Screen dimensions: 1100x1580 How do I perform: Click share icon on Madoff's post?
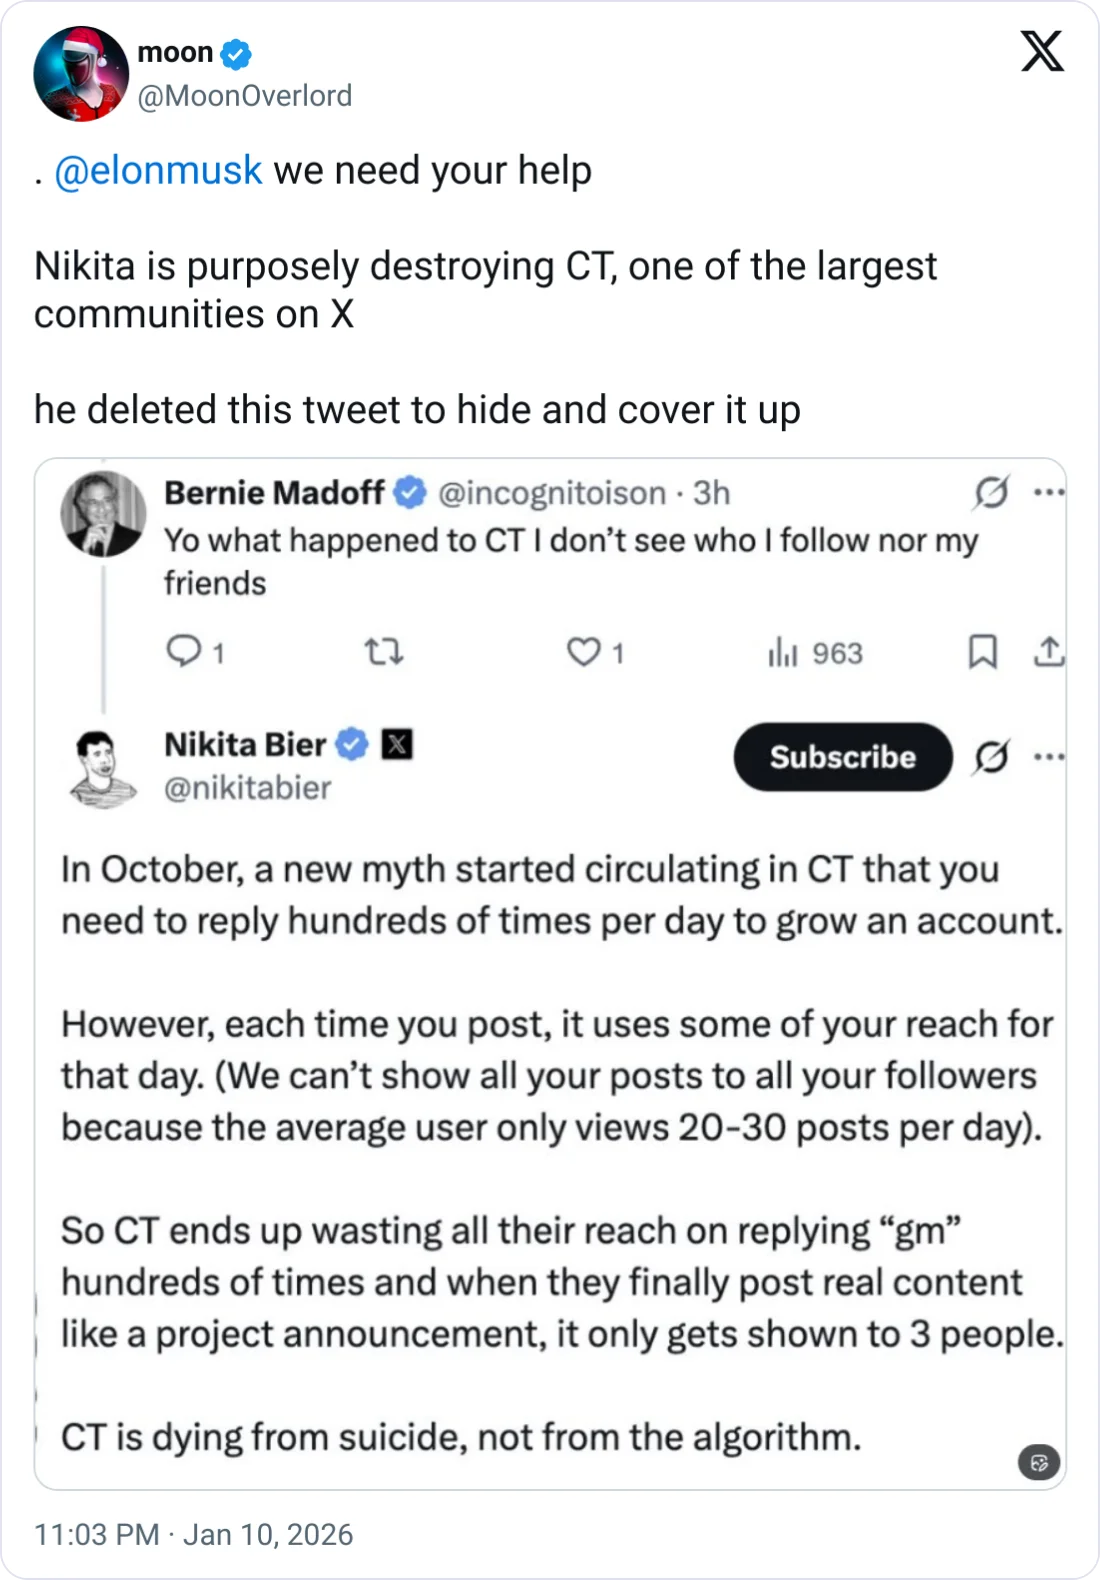(1048, 653)
